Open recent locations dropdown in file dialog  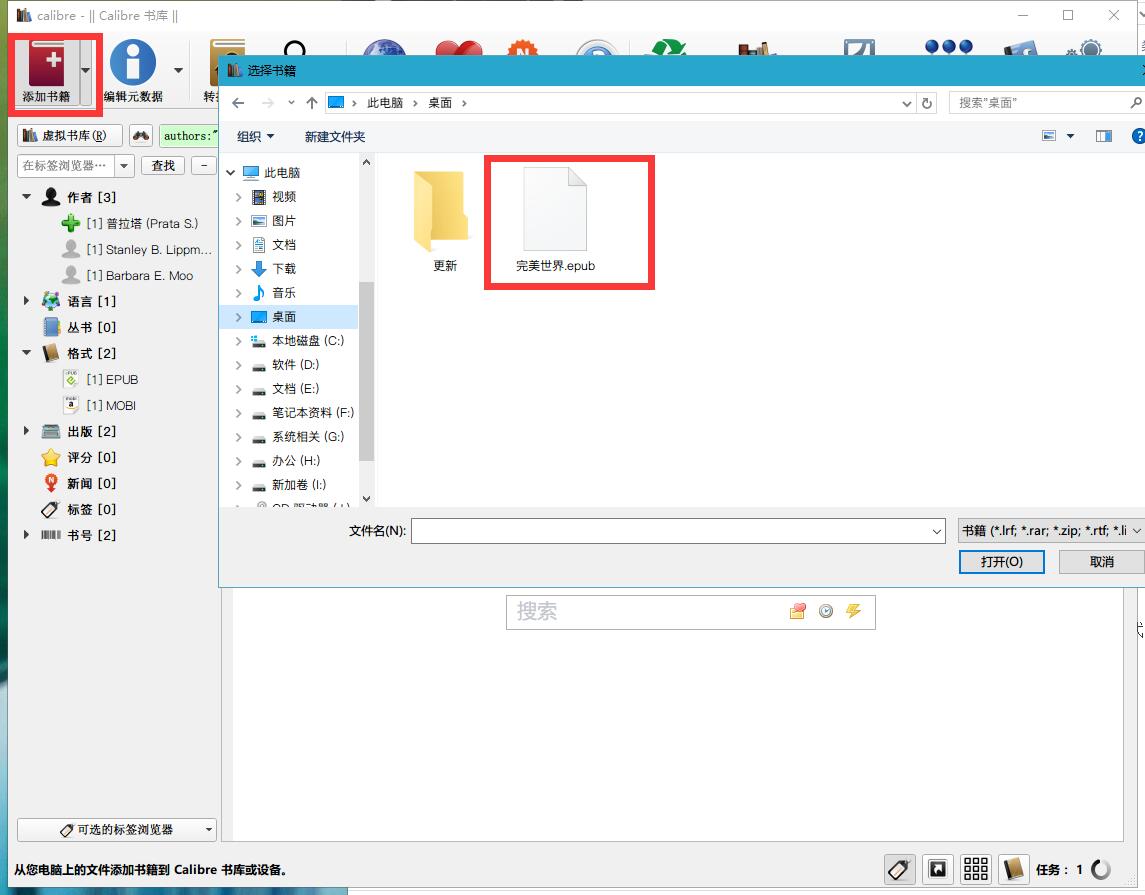tap(291, 103)
